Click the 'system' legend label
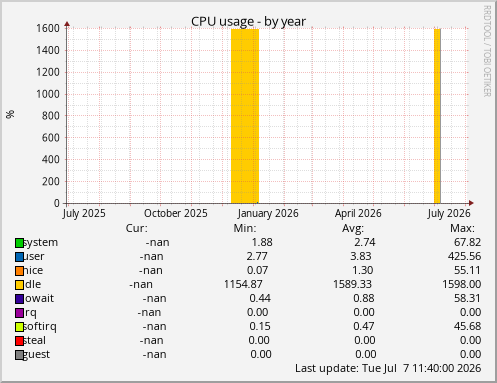This screenshot has width=497, height=383. pos(41,242)
